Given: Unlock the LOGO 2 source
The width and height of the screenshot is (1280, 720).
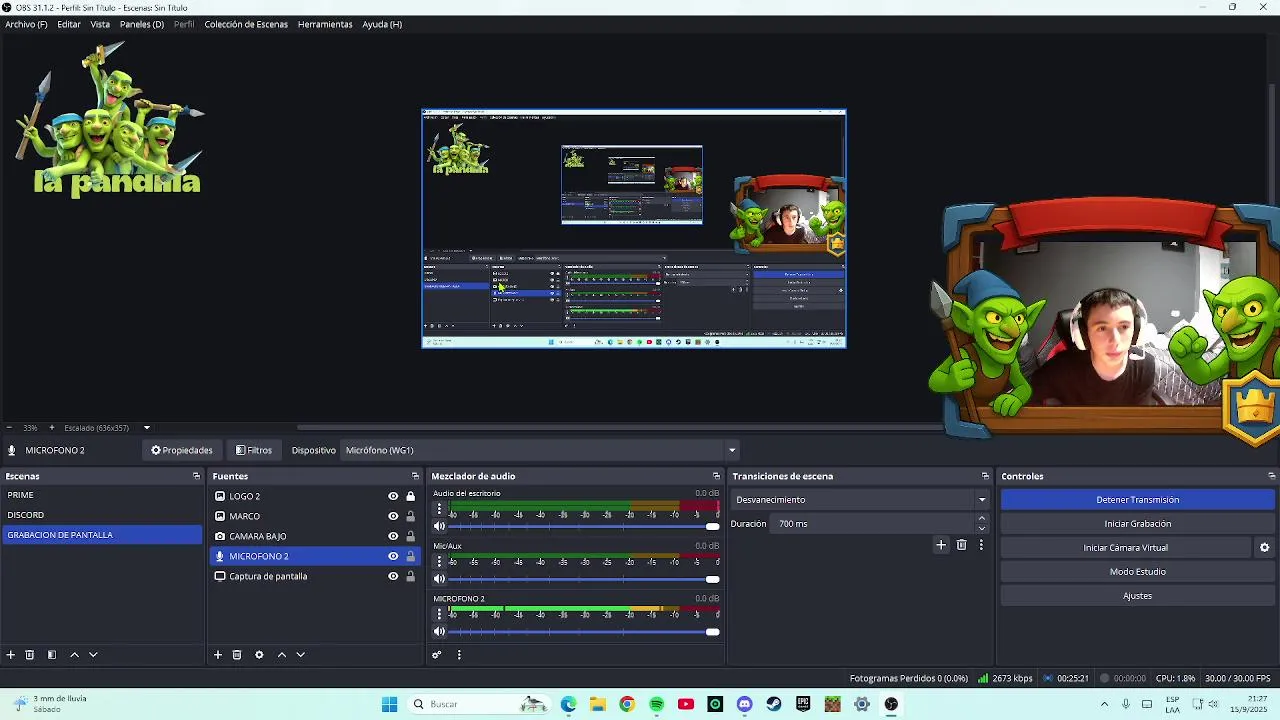Looking at the screenshot, I should tap(410, 496).
